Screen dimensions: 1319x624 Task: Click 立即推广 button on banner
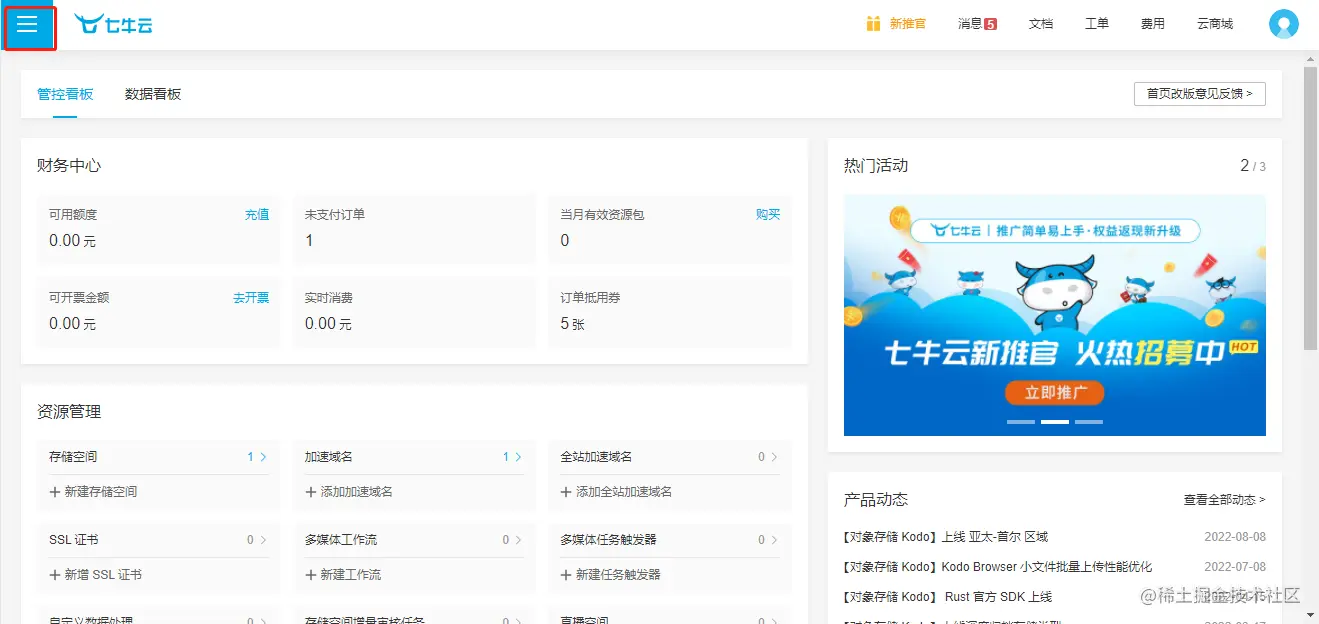coord(1054,392)
